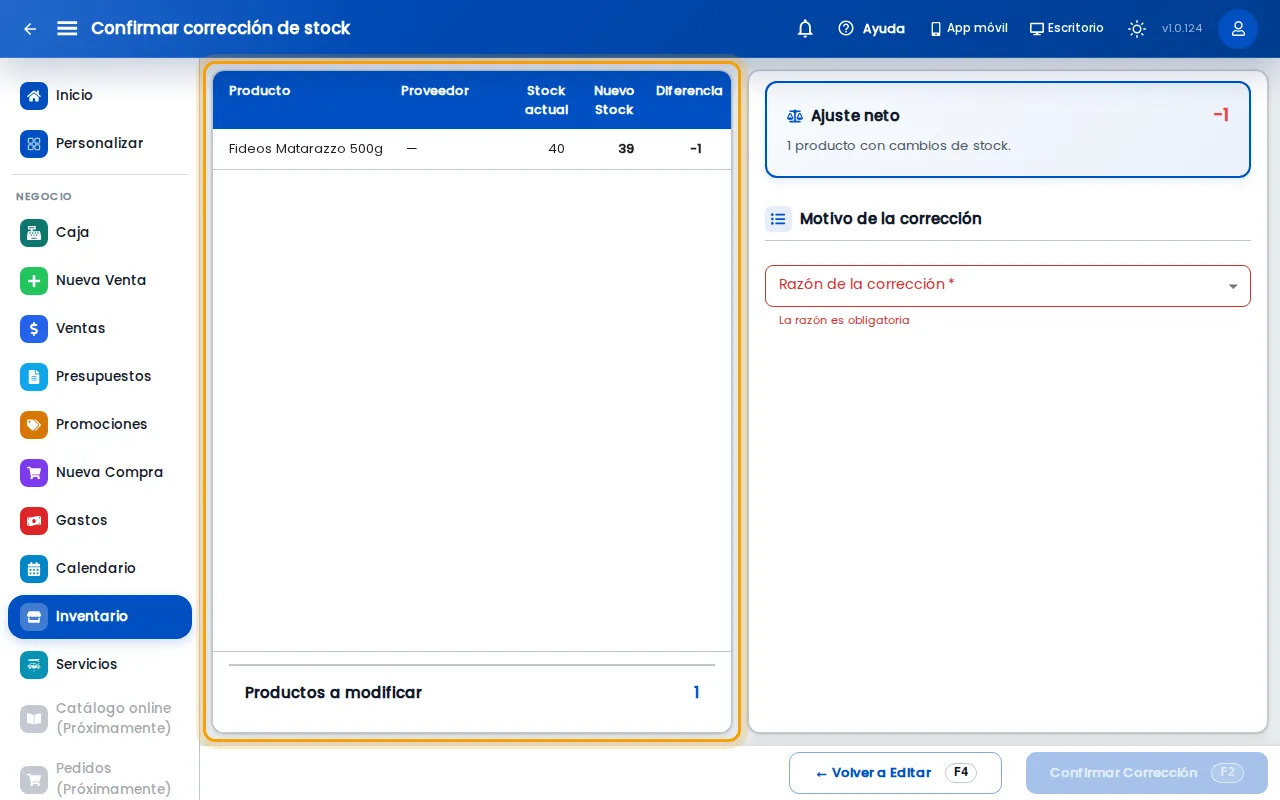
Task: Open the Ayuda help link
Action: 871,29
